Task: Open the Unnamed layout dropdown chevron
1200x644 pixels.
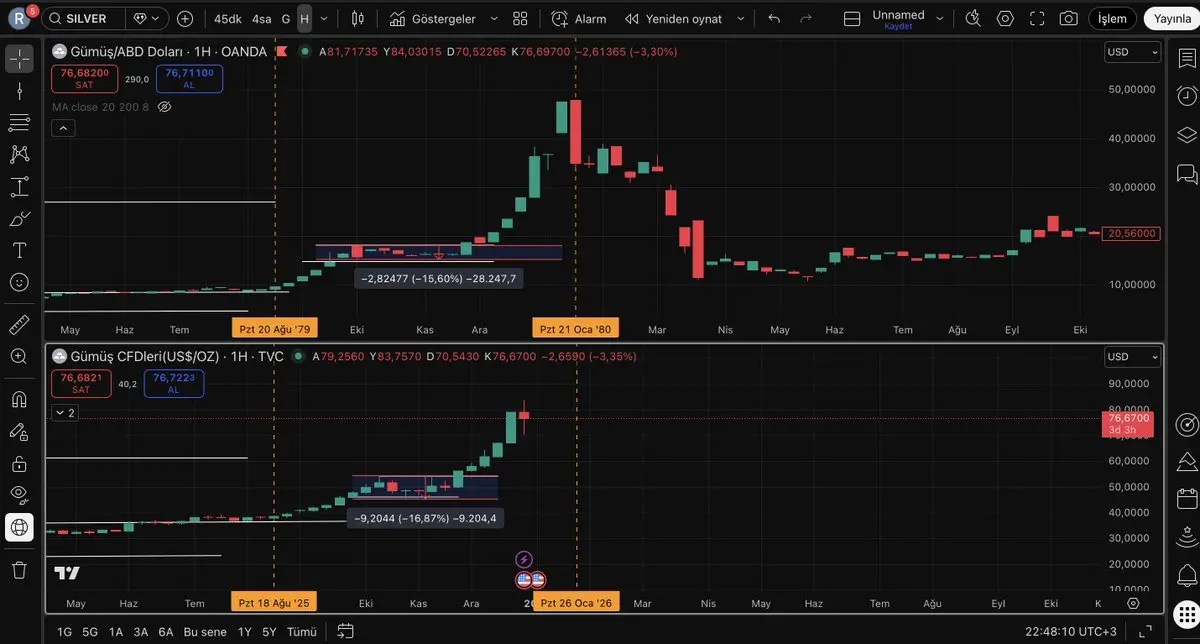Action: pyautogui.click(x=937, y=19)
